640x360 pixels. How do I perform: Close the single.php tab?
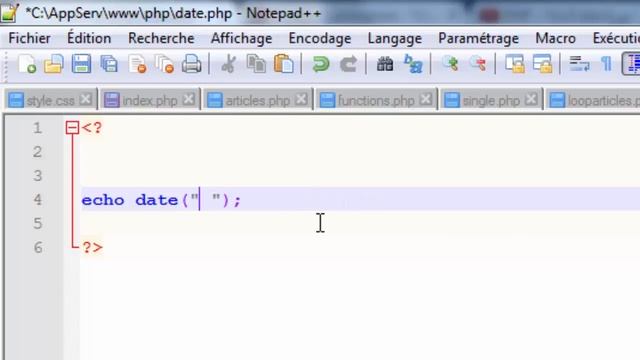pos(531,99)
